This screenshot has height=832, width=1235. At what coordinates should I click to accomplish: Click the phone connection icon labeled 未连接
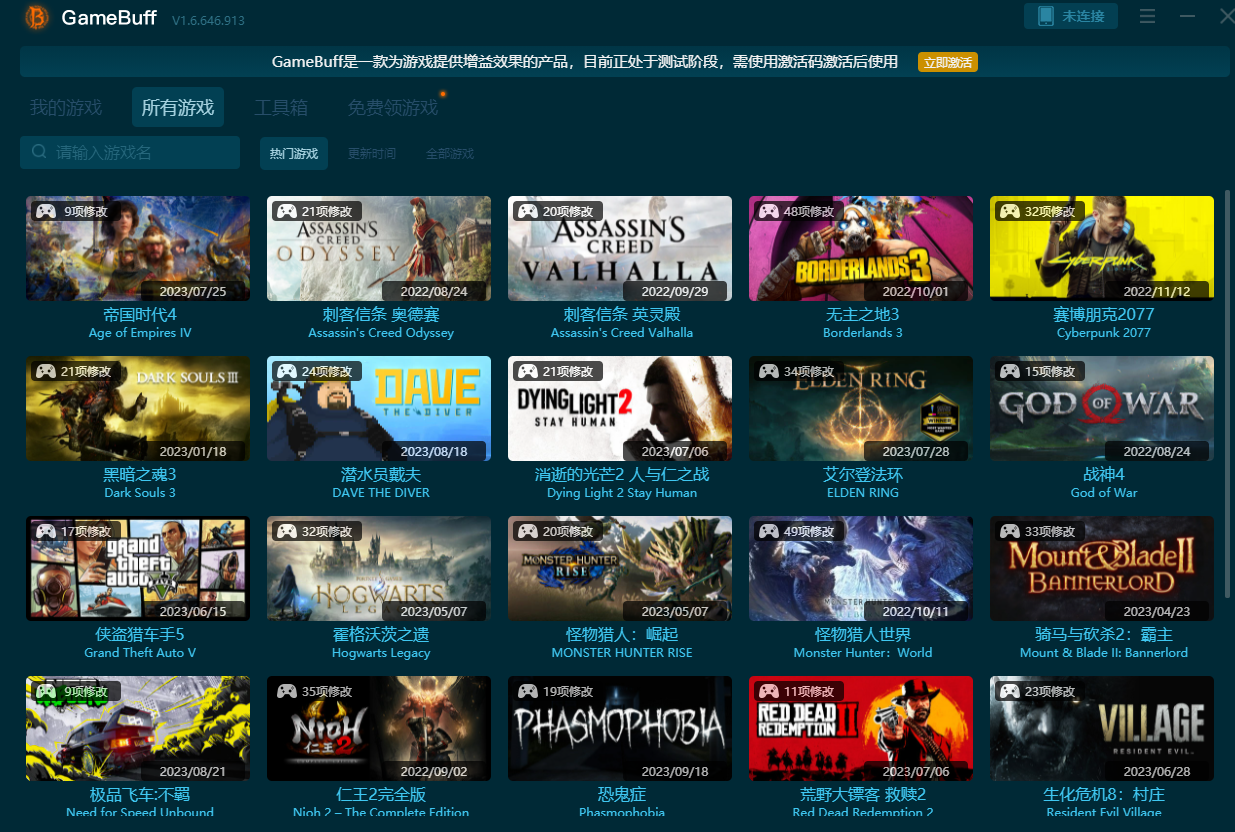point(1046,16)
